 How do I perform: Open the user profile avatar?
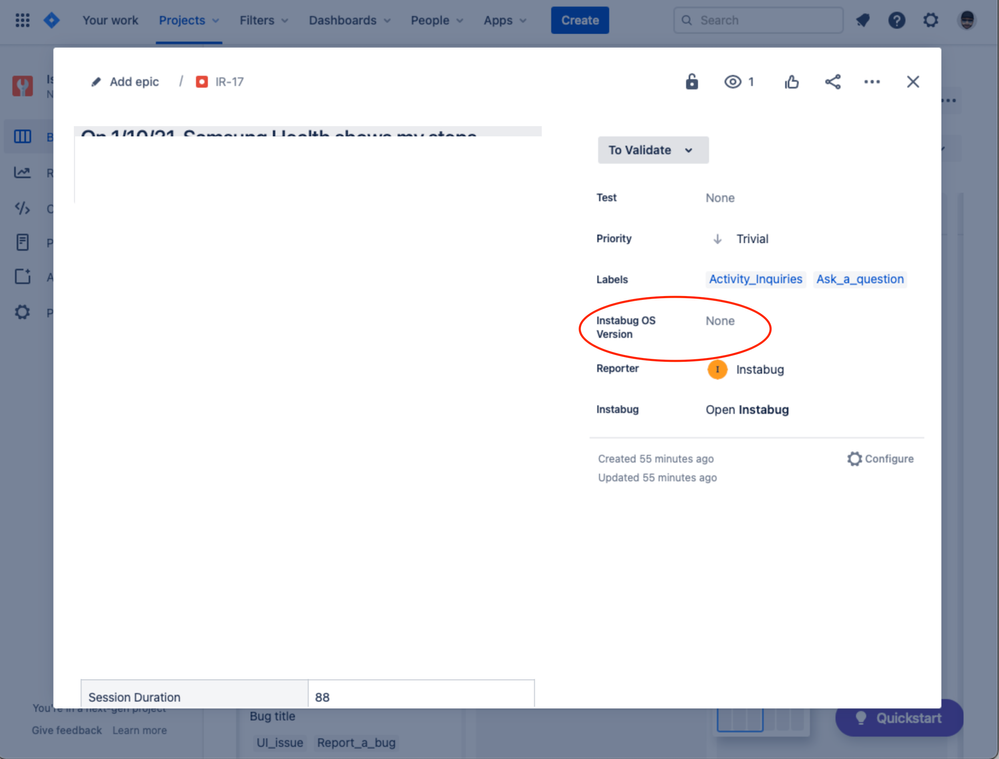[x=967, y=20]
